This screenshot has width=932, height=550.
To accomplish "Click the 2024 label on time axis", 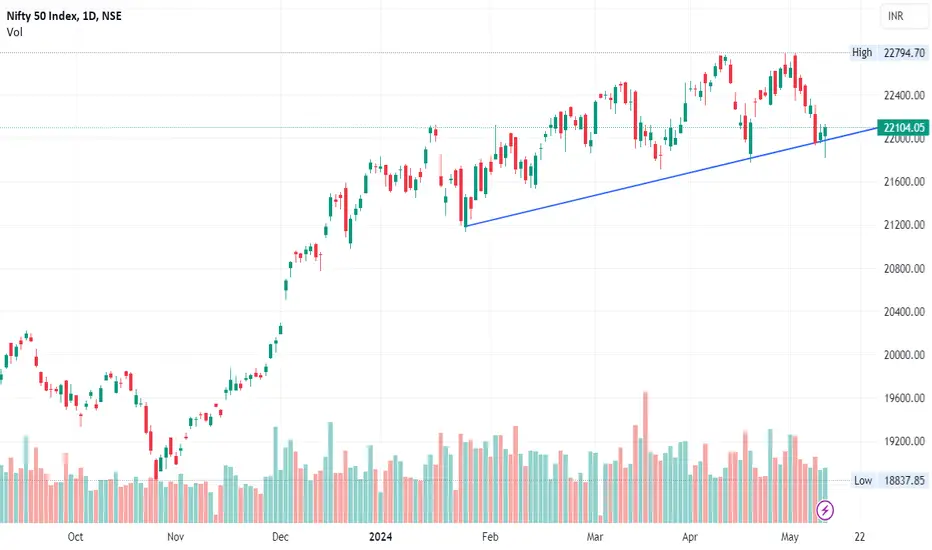I will [380, 537].
